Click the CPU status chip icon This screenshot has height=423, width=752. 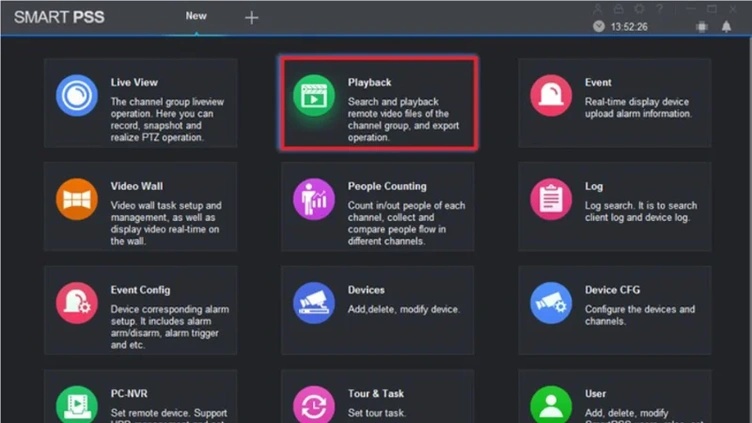(x=702, y=27)
